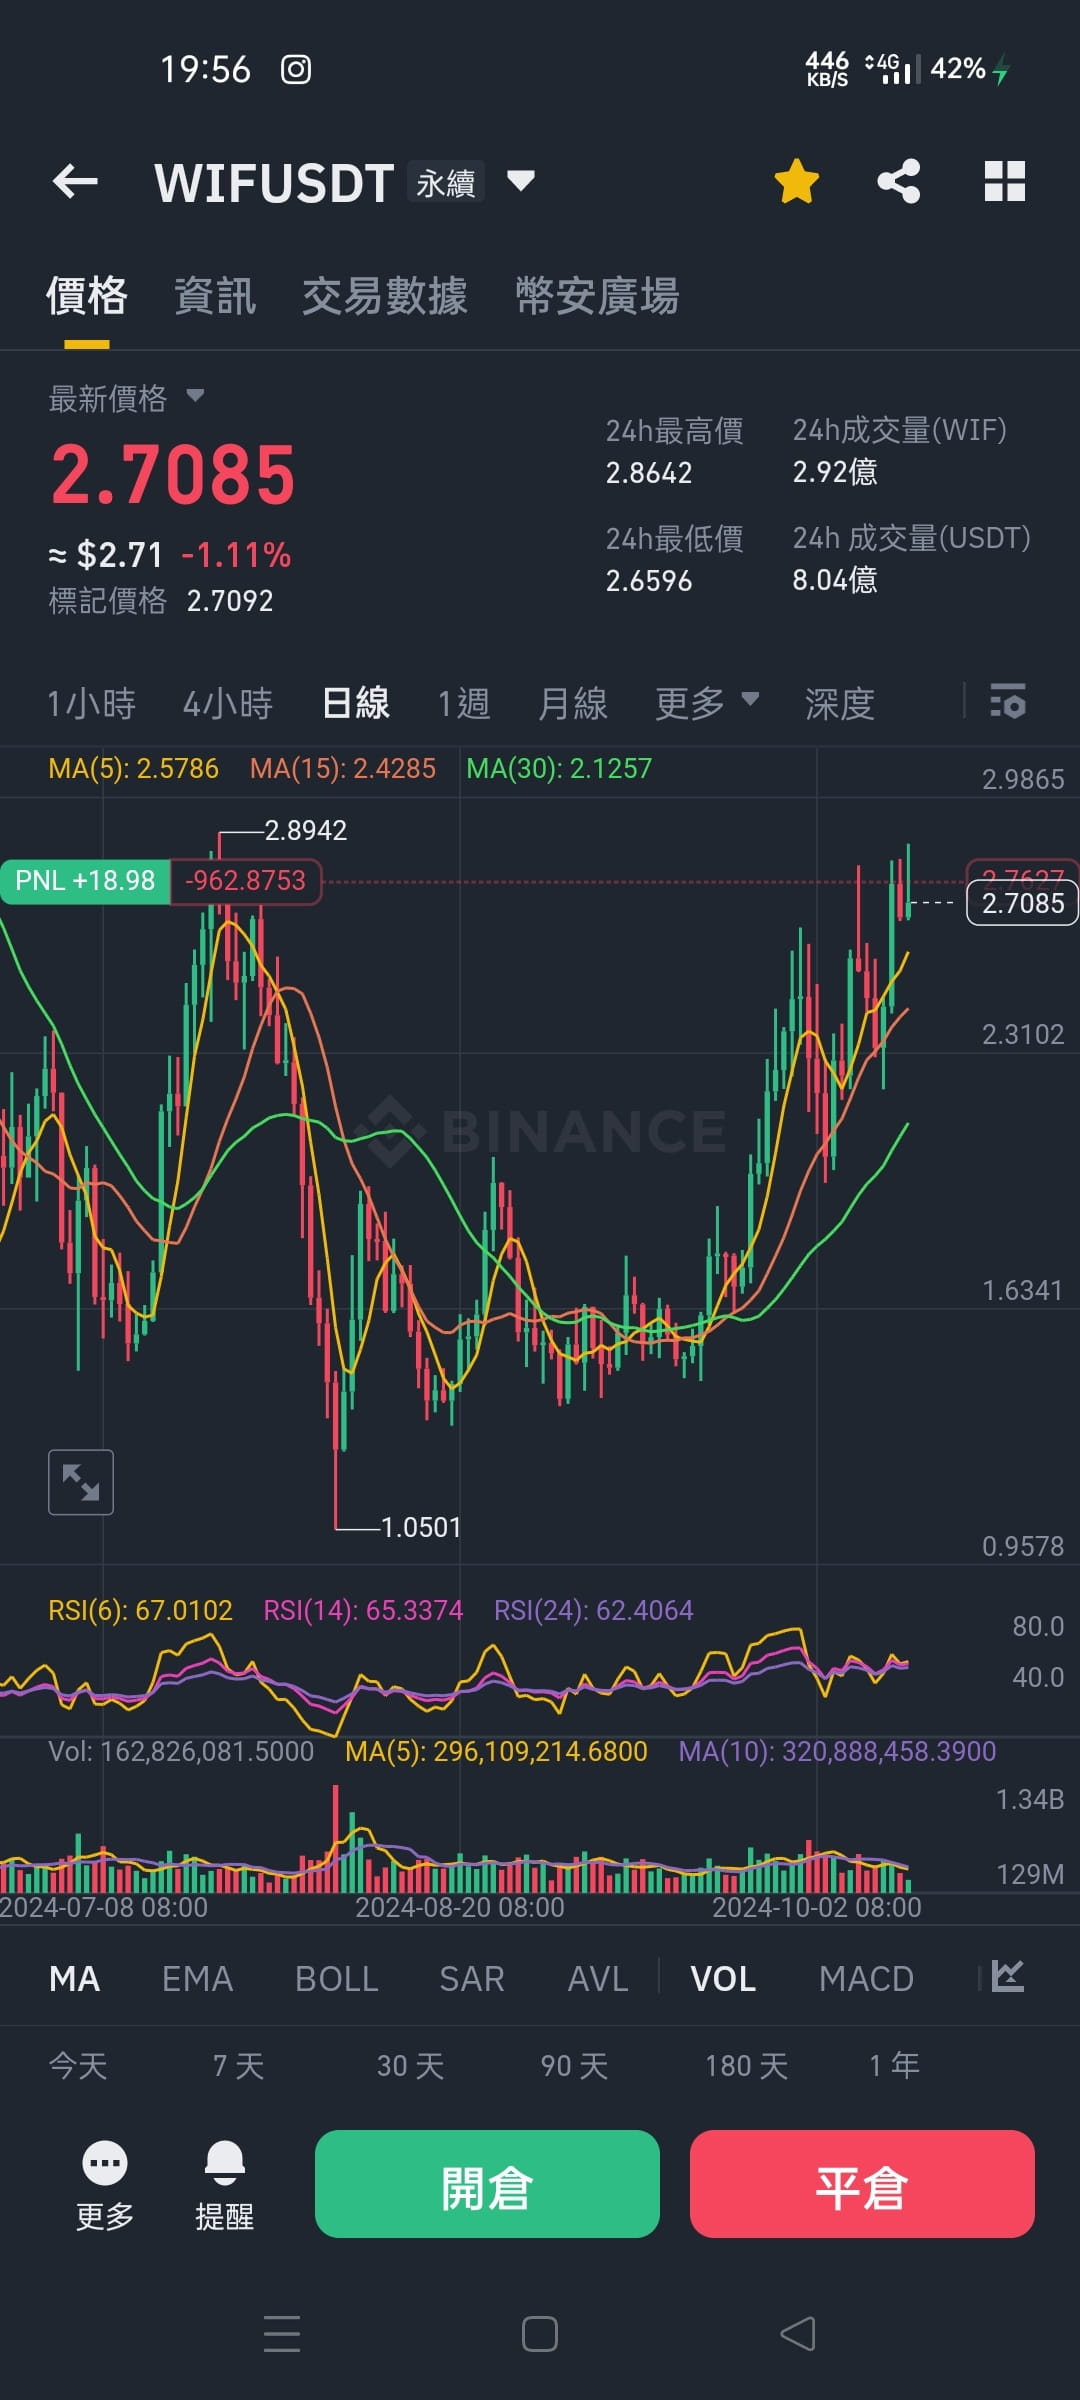Image resolution: width=1080 pixels, height=2400 pixels.
Task: Open the 交易數據 tab
Action: (x=385, y=296)
